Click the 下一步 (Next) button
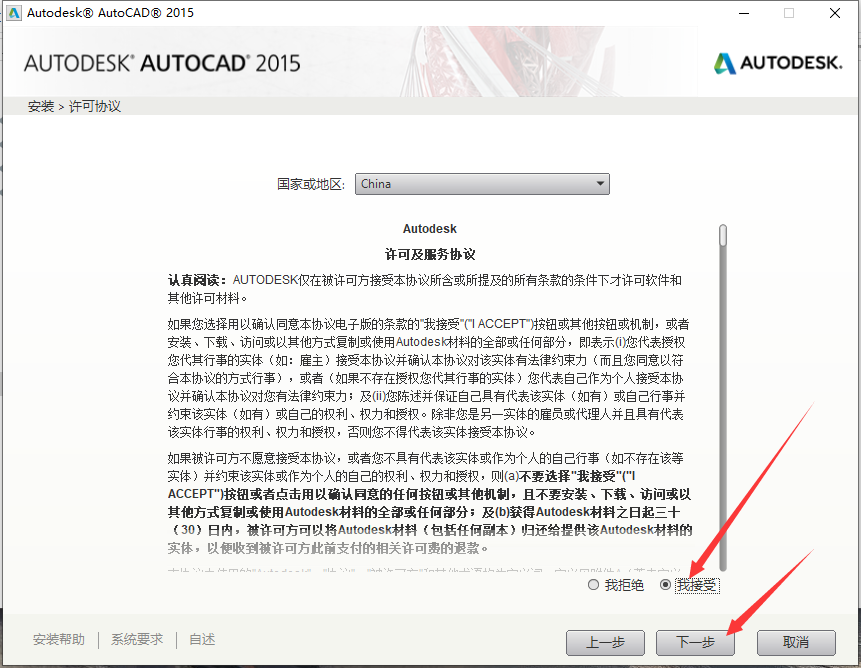The height and width of the screenshot is (668, 861). tap(695, 642)
